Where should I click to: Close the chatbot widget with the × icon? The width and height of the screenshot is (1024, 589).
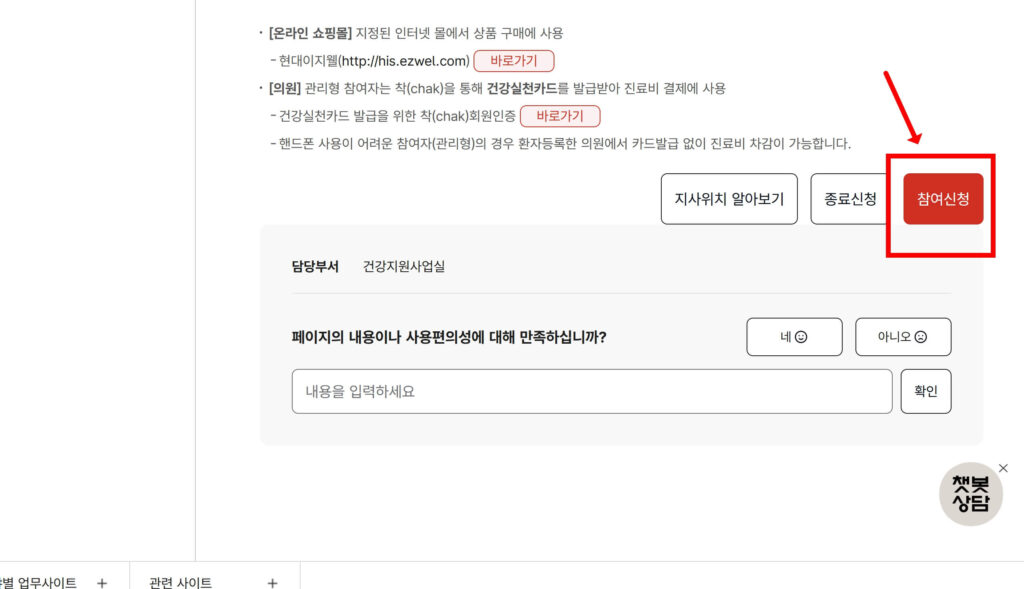1003,467
